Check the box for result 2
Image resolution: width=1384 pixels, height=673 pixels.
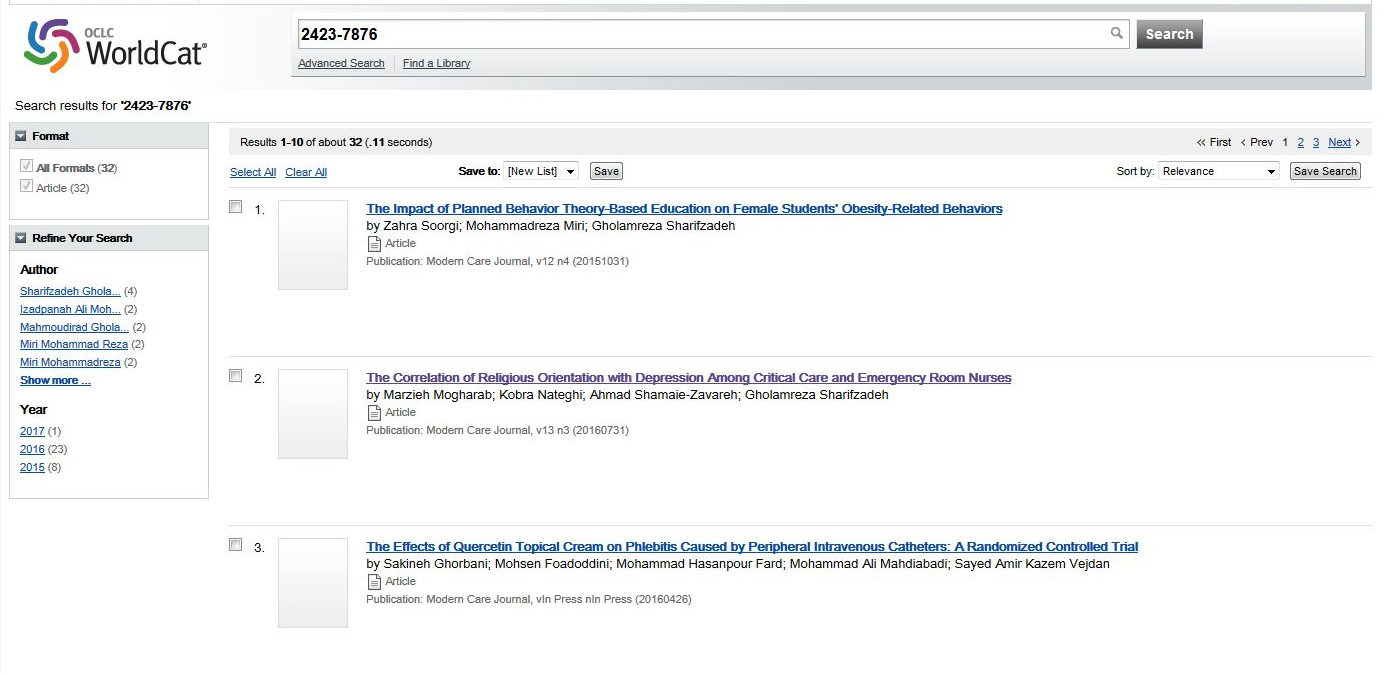pos(236,376)
